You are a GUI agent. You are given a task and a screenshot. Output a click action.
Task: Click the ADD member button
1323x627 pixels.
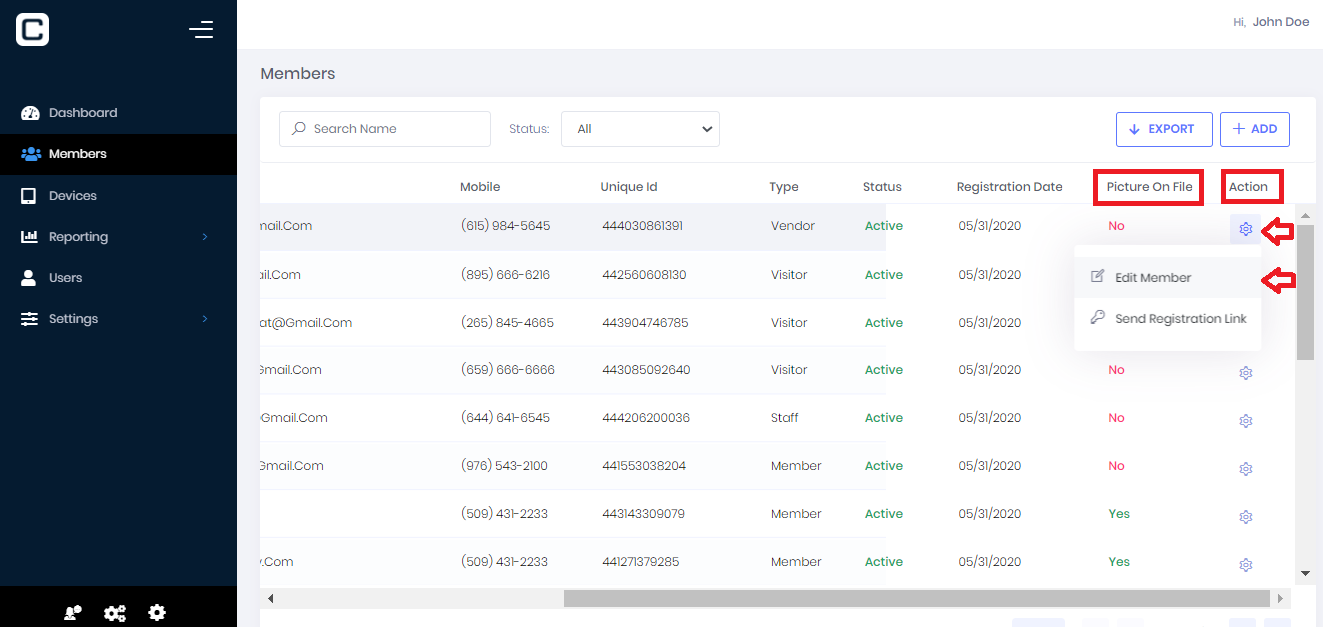coord(1254,129)
